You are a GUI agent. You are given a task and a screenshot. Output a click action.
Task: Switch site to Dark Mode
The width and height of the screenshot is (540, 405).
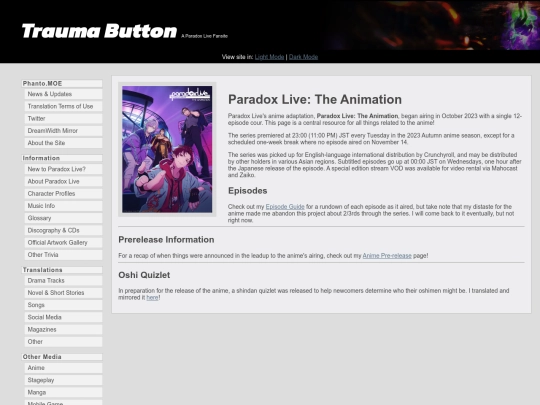point(303,57)
